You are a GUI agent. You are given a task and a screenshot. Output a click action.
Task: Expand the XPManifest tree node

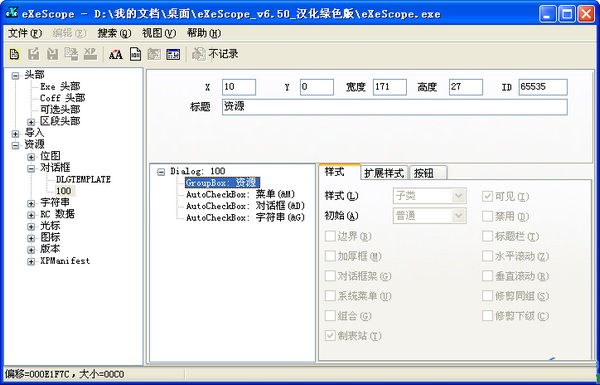point(31,261)
